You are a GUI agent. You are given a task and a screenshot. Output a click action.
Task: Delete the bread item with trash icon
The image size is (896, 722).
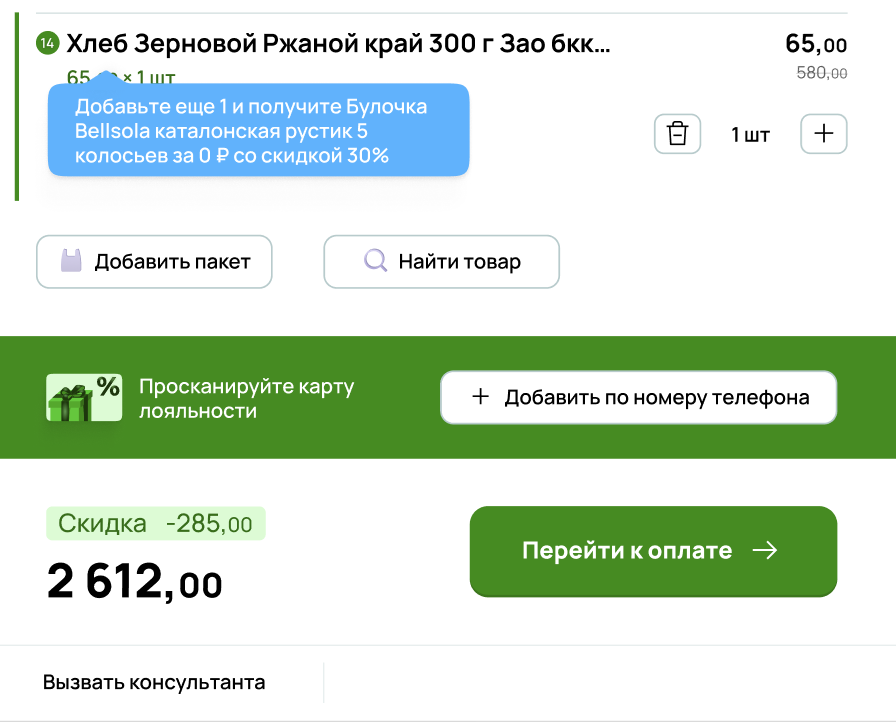click(x=677, y=134)
